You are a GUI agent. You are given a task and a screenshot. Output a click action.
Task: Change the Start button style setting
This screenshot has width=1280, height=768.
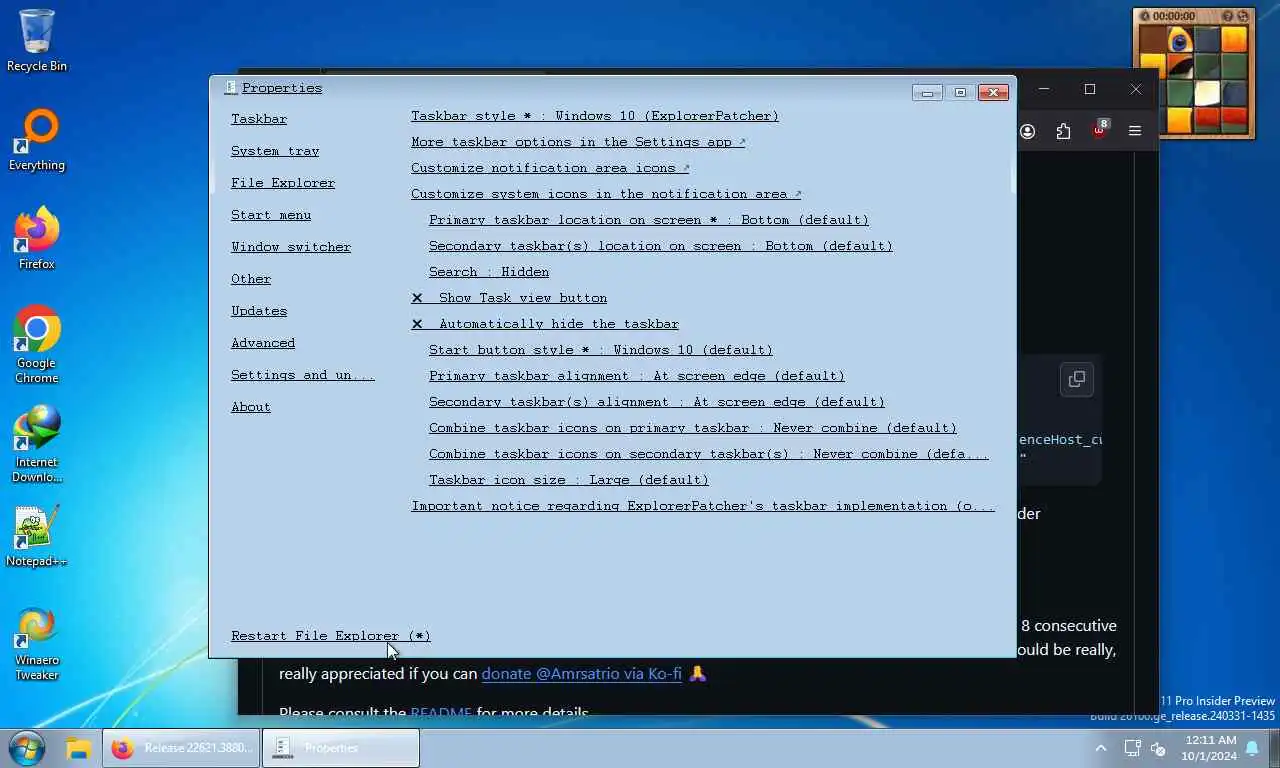tap(601, 350)
